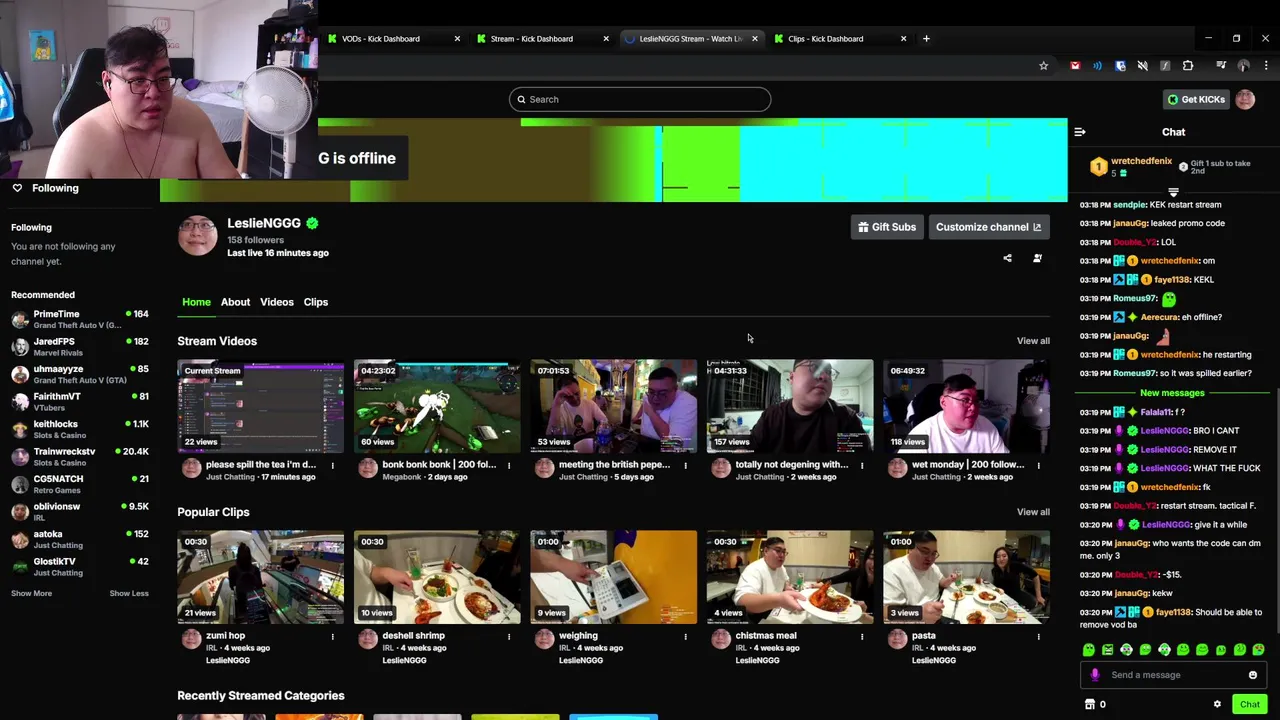The width and height of the screenshot is (1280, 720).
Task: Click the Get KICKs button
Action: [x=1195, y=99]
